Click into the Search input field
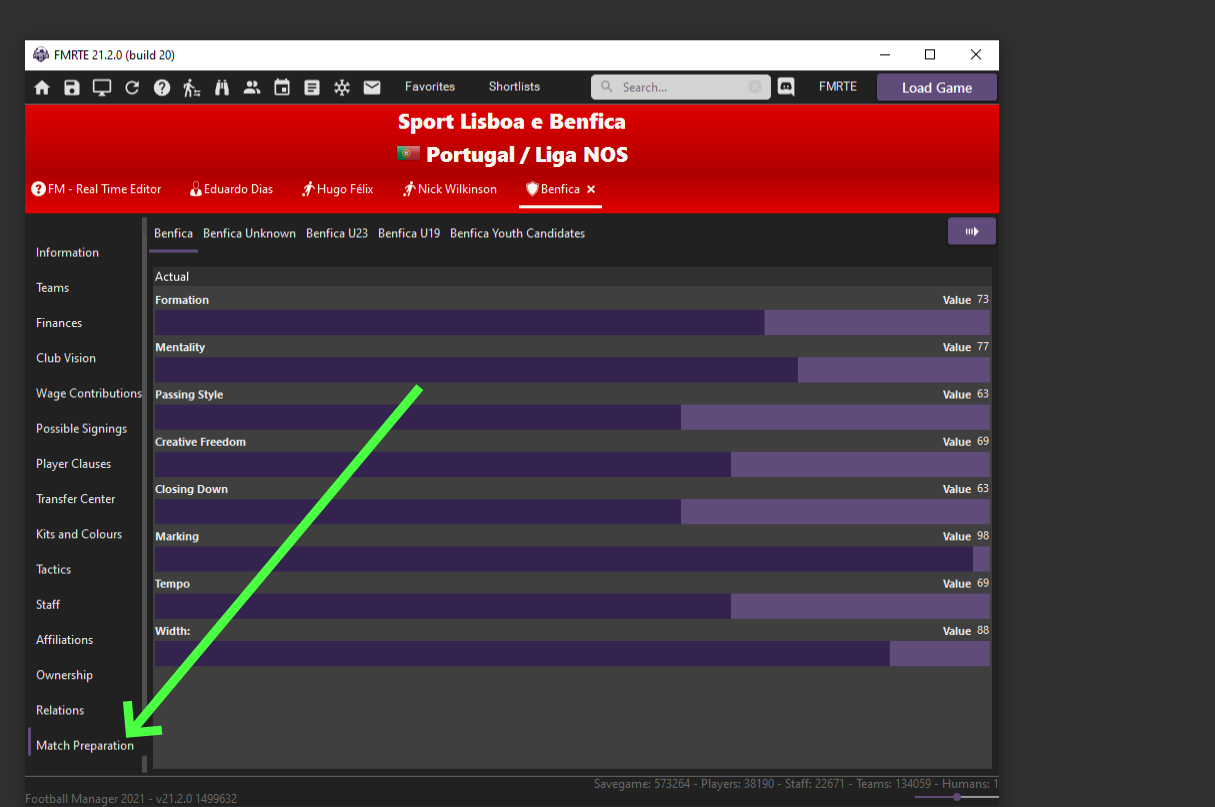This screenshot has height=807, width=1215. [681, 87]
